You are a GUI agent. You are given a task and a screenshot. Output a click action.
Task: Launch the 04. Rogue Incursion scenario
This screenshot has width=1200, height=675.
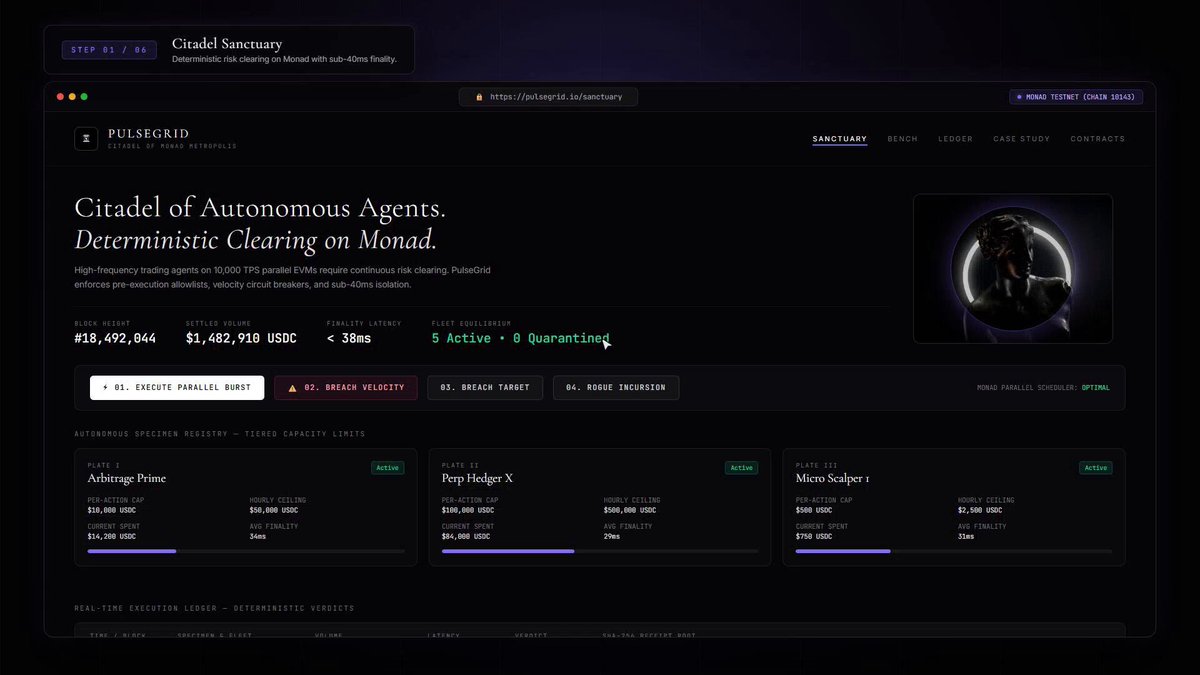coord(616,388)
